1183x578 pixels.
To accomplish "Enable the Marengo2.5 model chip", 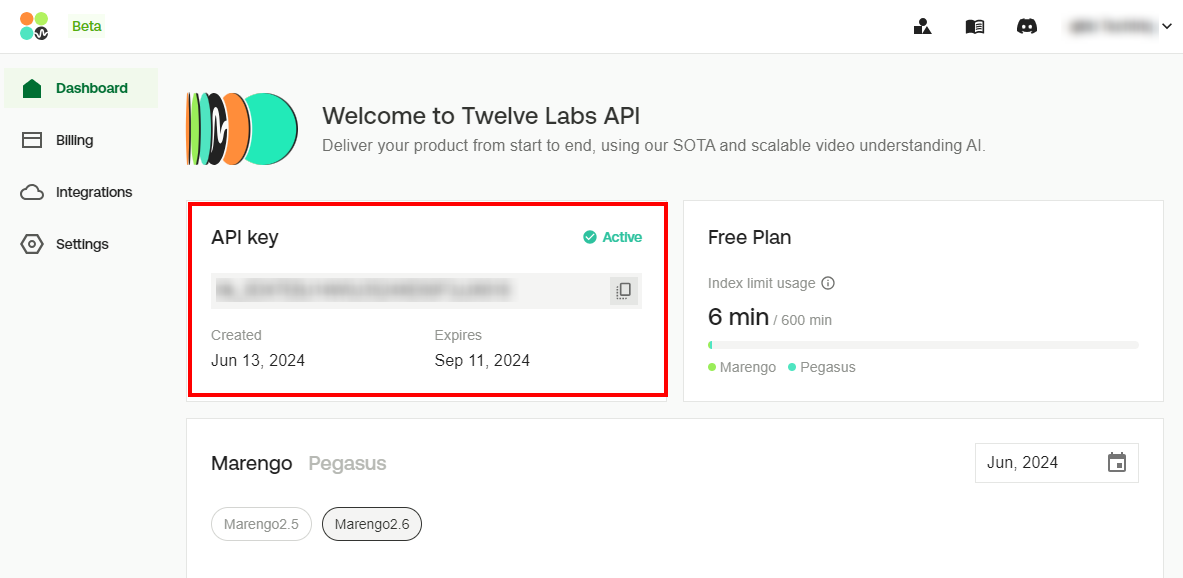I will point(261,523).
